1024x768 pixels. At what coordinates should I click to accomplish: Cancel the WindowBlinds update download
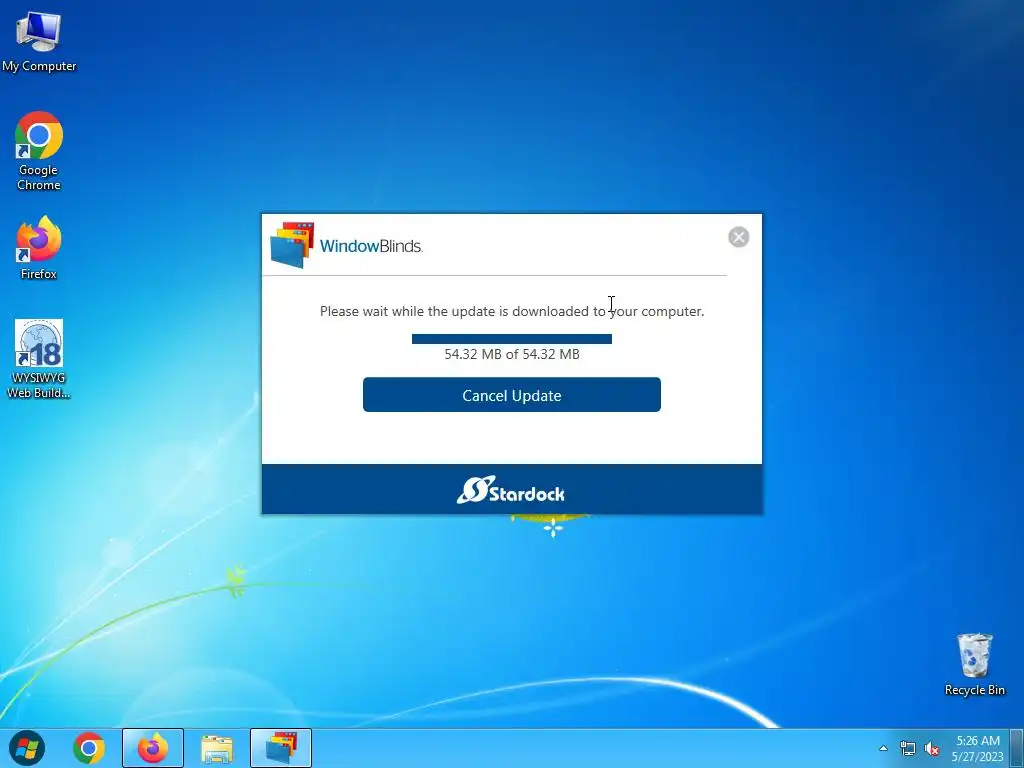pyautogui.click(x=511, y=394)
